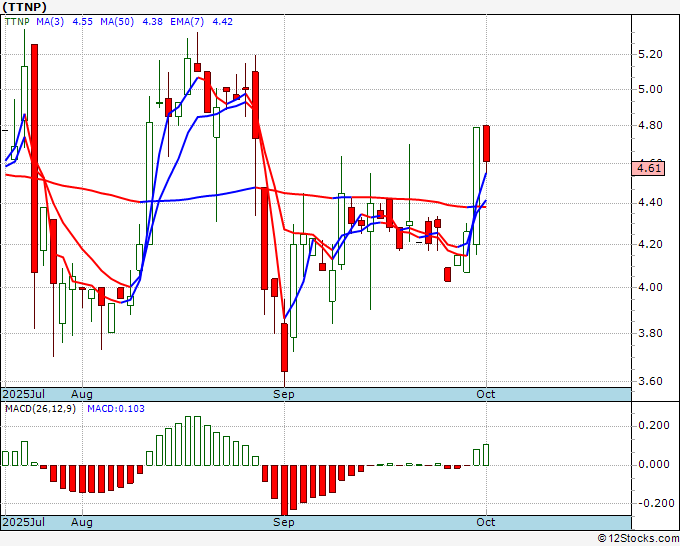
Task: Click the 0.200 MACD axis label
Action: tap(654, 426)
